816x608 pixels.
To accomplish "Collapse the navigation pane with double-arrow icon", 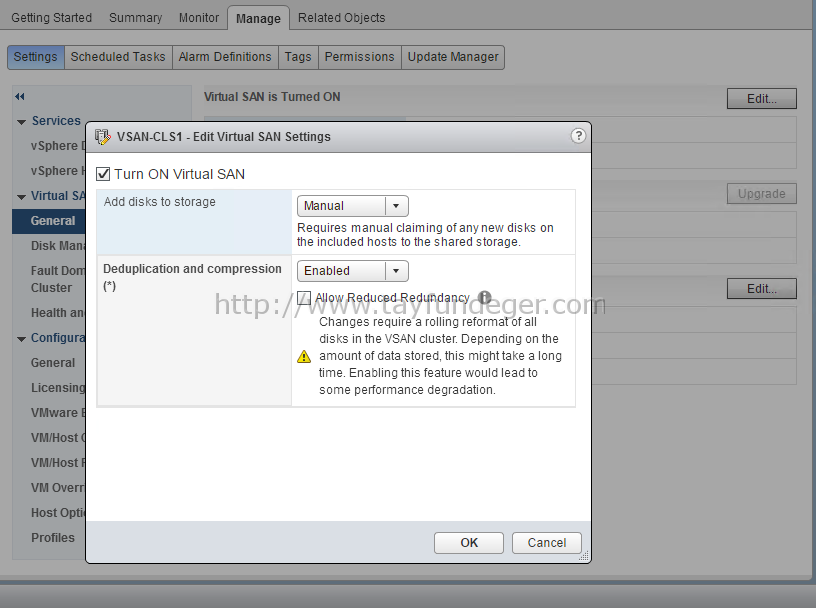I will click(x=20, y=96).
